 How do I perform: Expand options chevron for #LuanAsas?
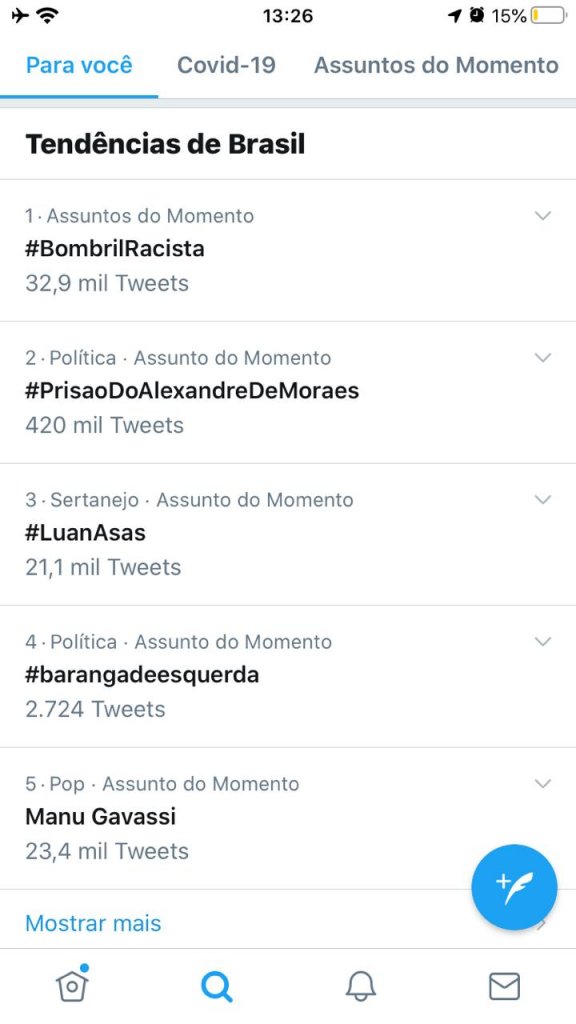543,500
